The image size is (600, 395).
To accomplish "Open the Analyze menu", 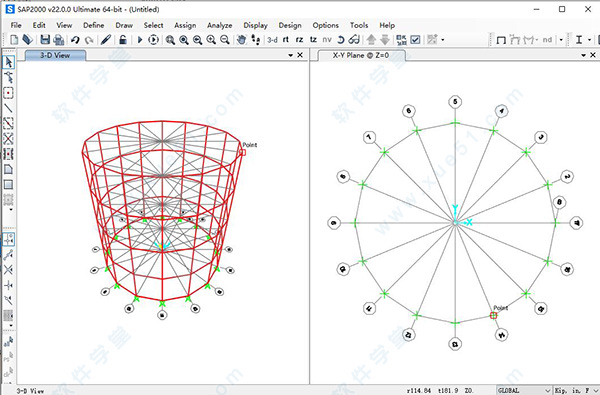I will click(x=220, y=25).
